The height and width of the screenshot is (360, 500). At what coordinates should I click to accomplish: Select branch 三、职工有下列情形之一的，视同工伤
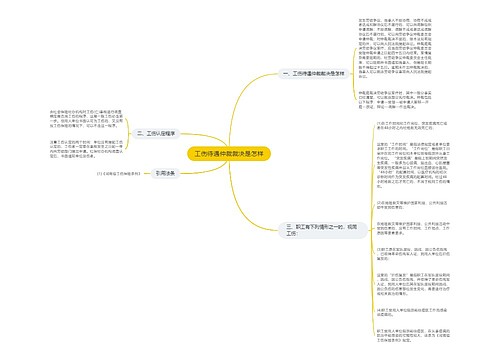322,230
